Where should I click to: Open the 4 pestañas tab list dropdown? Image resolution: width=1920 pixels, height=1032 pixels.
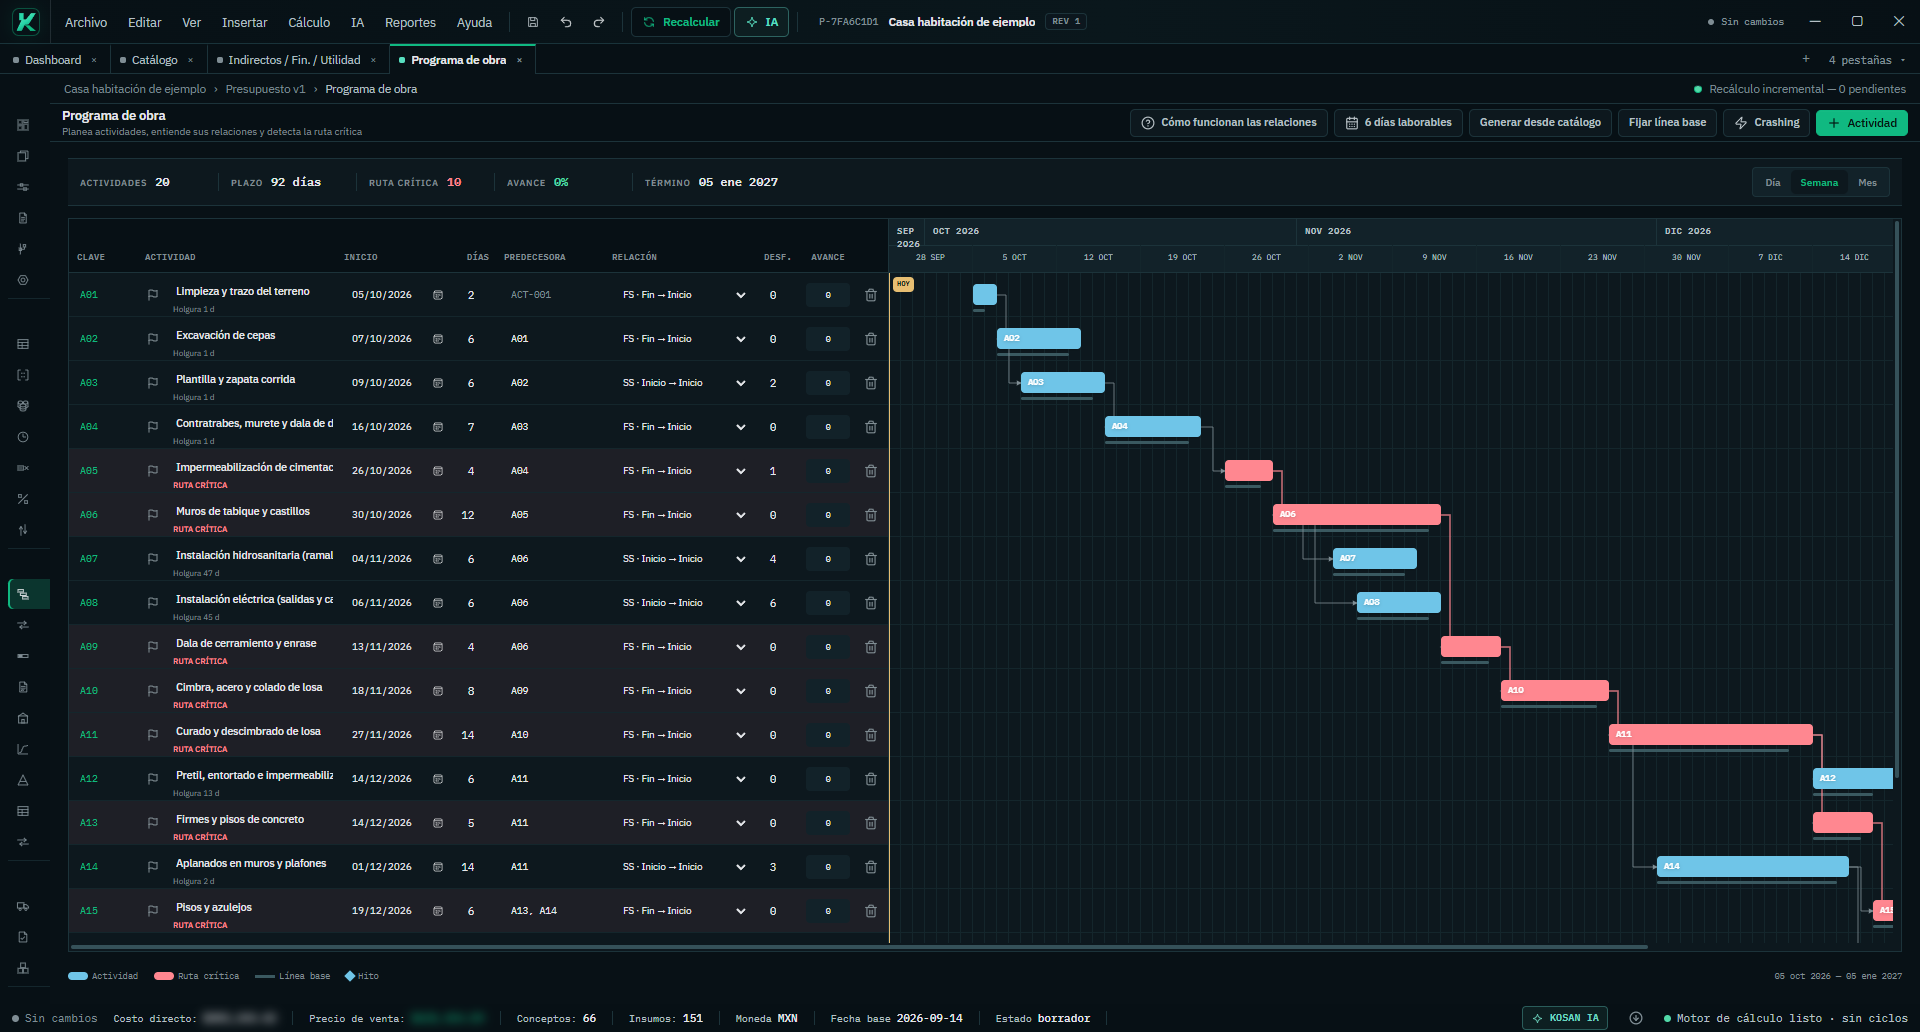tap(1866, 60)
